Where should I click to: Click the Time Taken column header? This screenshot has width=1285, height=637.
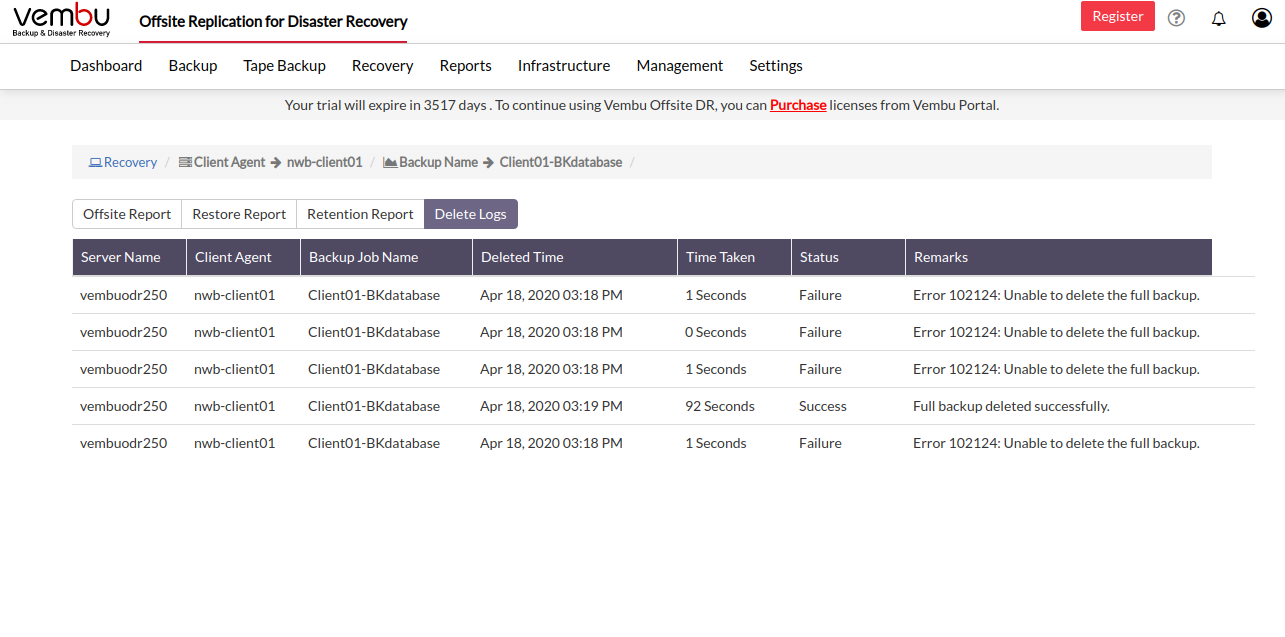(734, 257)
